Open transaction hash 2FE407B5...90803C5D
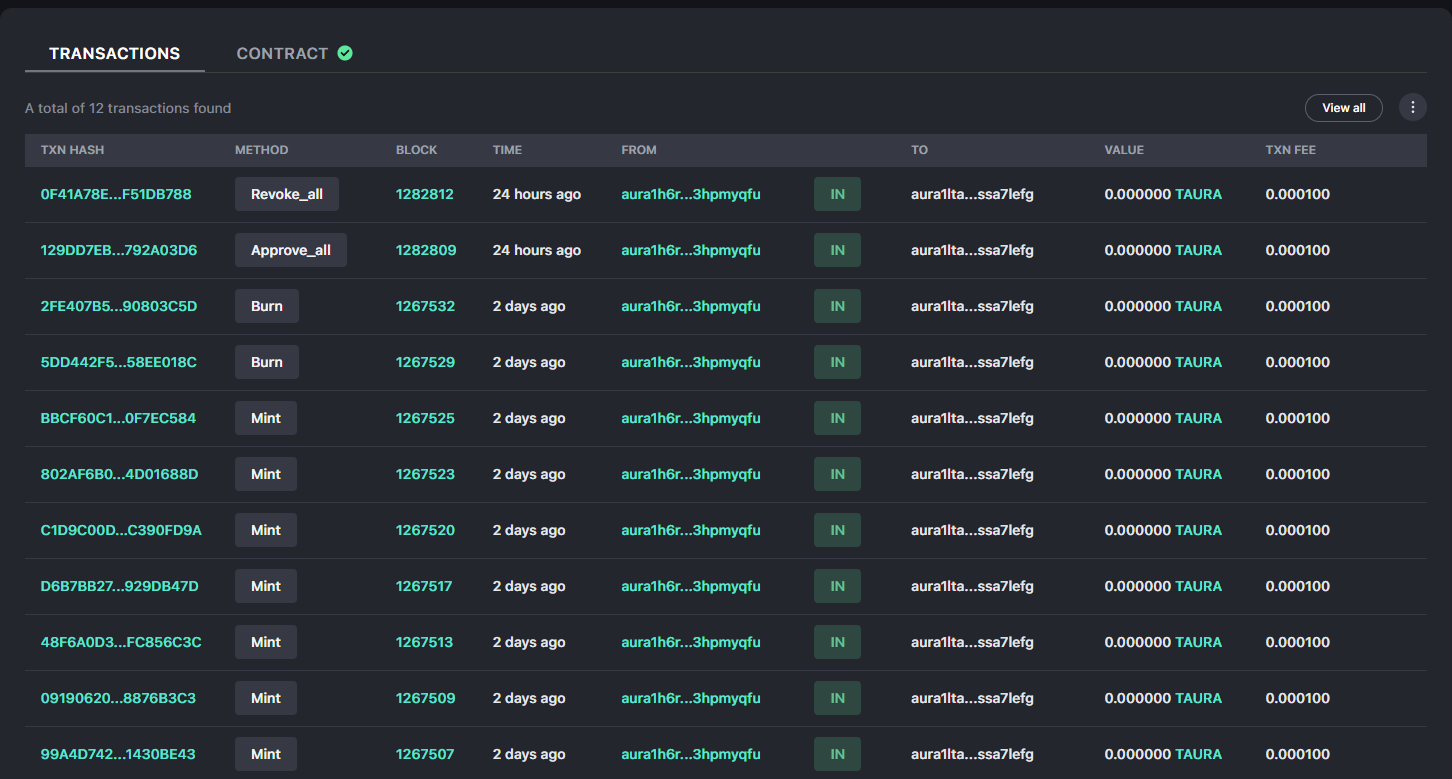This screenshot has width=1452, height=779. [x=119, y=306]
